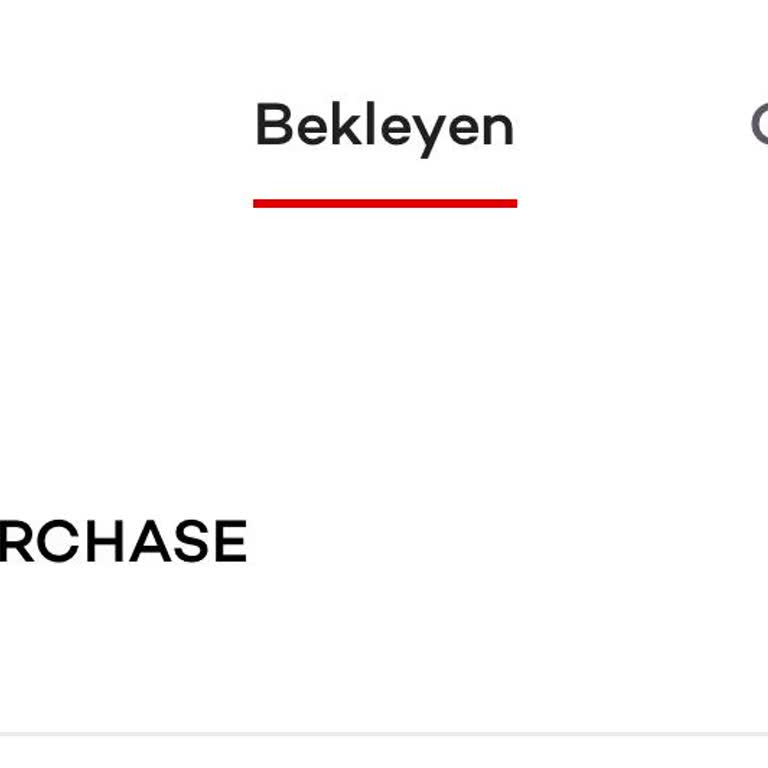Image resolution: width=768 pixels, height=768 pixels.
Task: Click the letter B in Bekleyen
Action: pos(272,126)
